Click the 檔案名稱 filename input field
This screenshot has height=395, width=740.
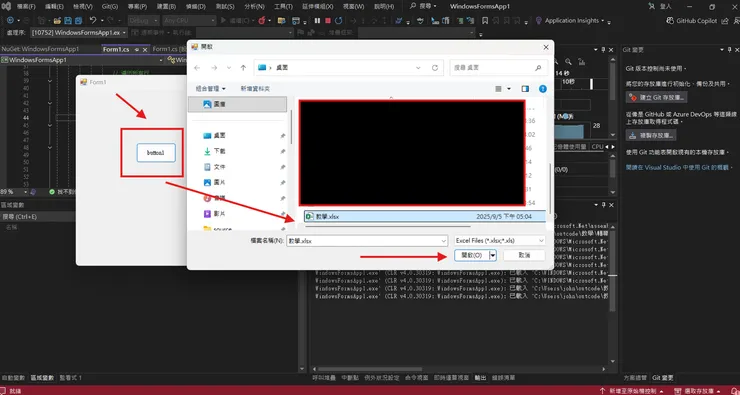pos(367,241)
